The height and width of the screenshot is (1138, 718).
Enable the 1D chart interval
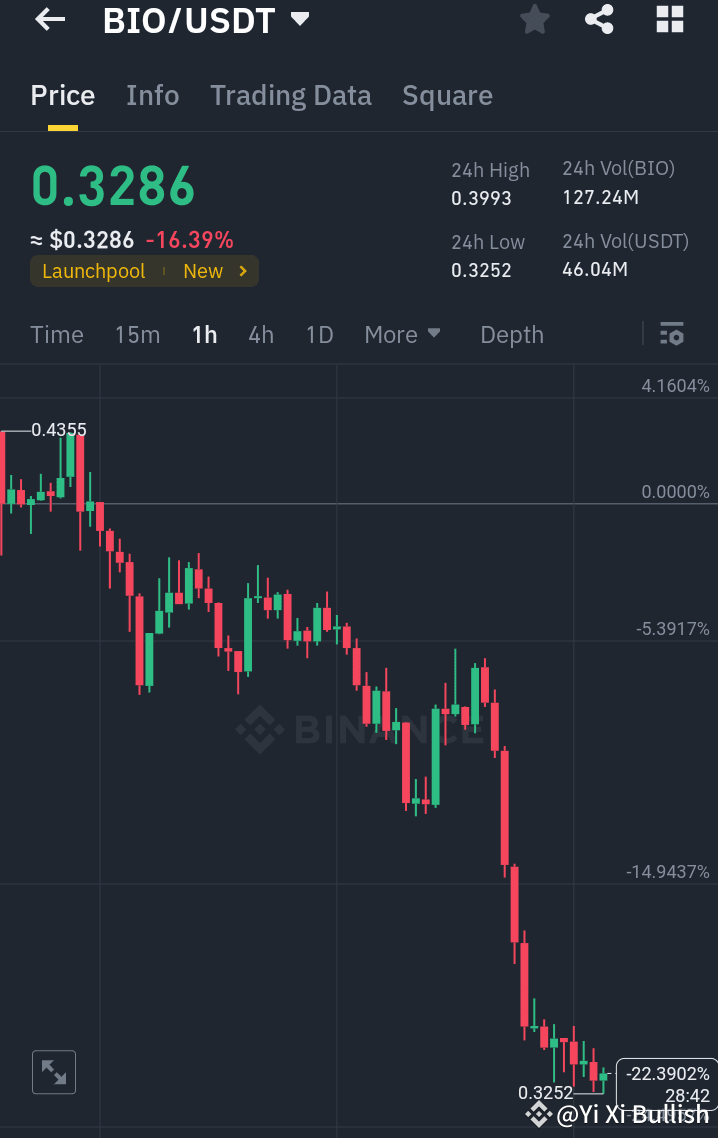point(319,334)
